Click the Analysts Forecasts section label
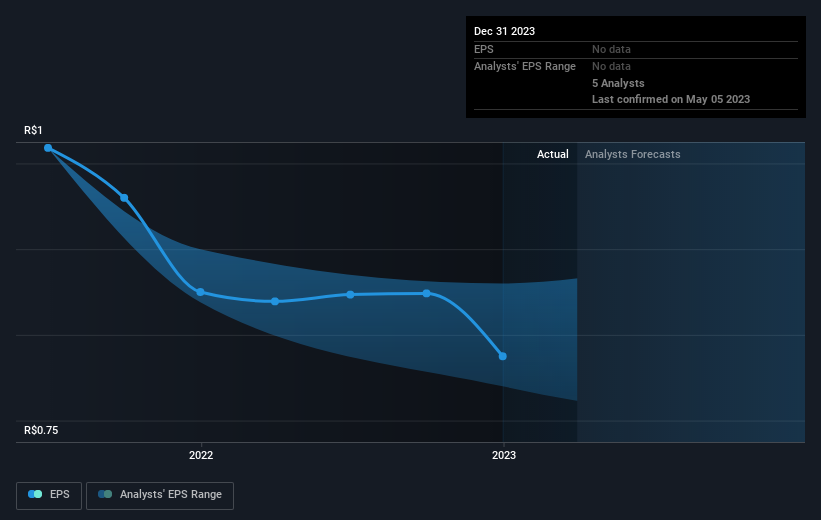Screen dimensions: 821x520 633,154
